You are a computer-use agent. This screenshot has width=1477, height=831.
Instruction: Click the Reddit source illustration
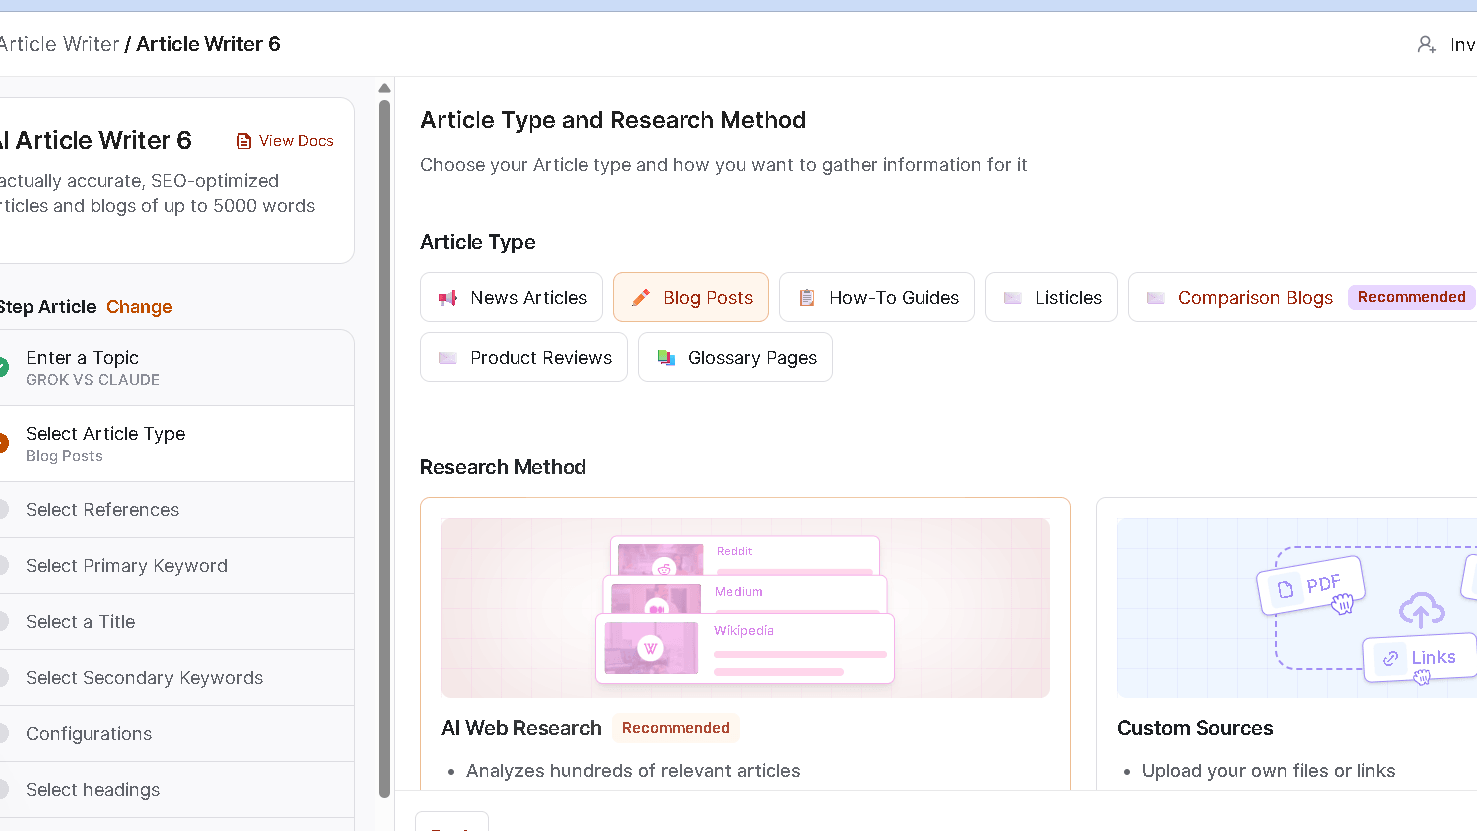click(x=745, y=555)
